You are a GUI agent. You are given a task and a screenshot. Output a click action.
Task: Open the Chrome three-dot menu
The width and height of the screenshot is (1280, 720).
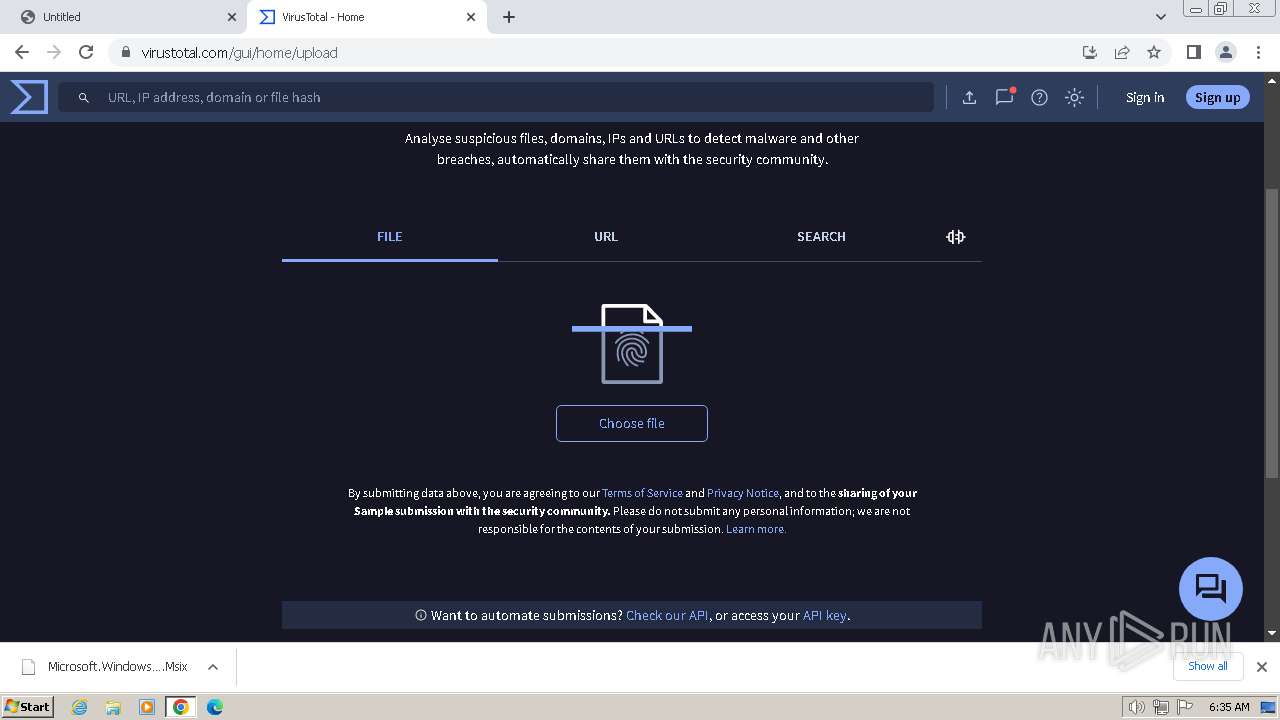tap(1258, 52)
